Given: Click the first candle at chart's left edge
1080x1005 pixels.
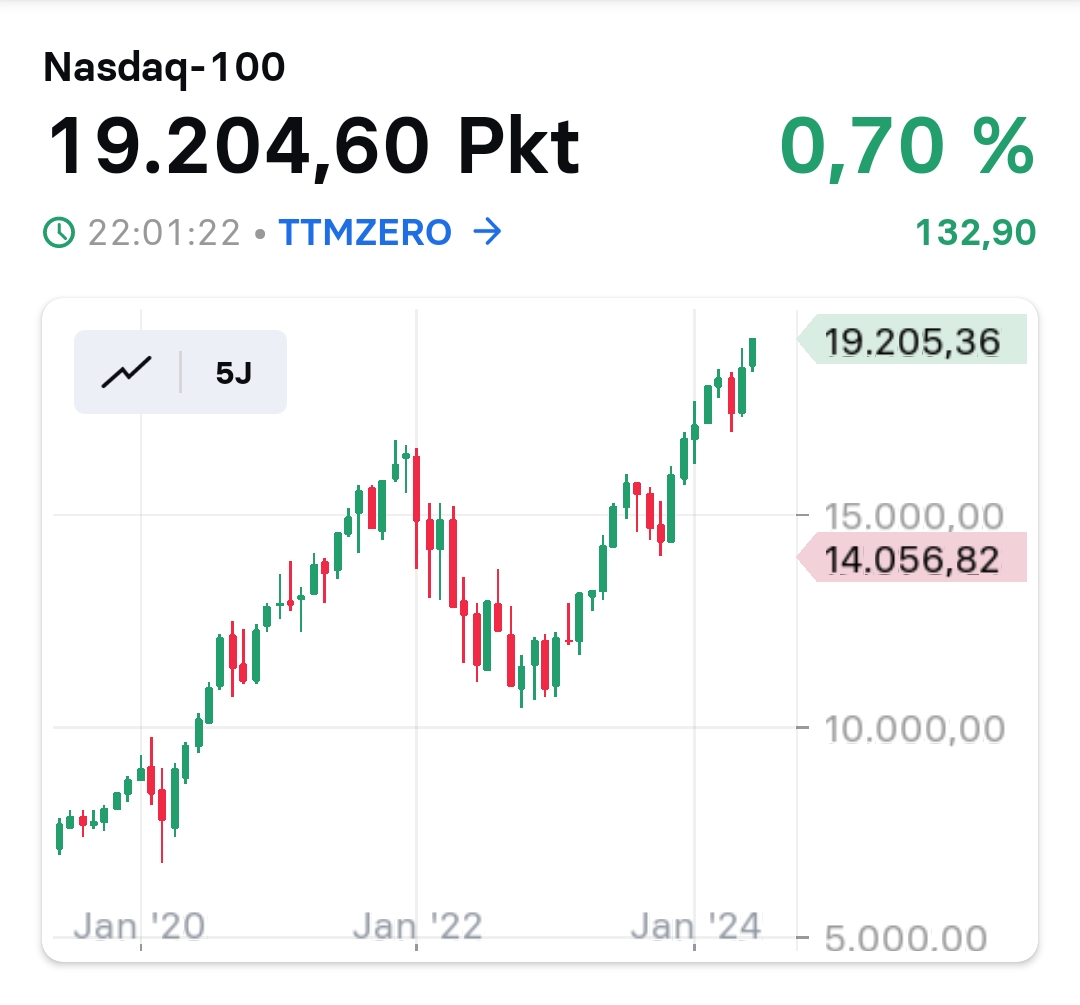Looking at the screenshot, I should (59, 835).
